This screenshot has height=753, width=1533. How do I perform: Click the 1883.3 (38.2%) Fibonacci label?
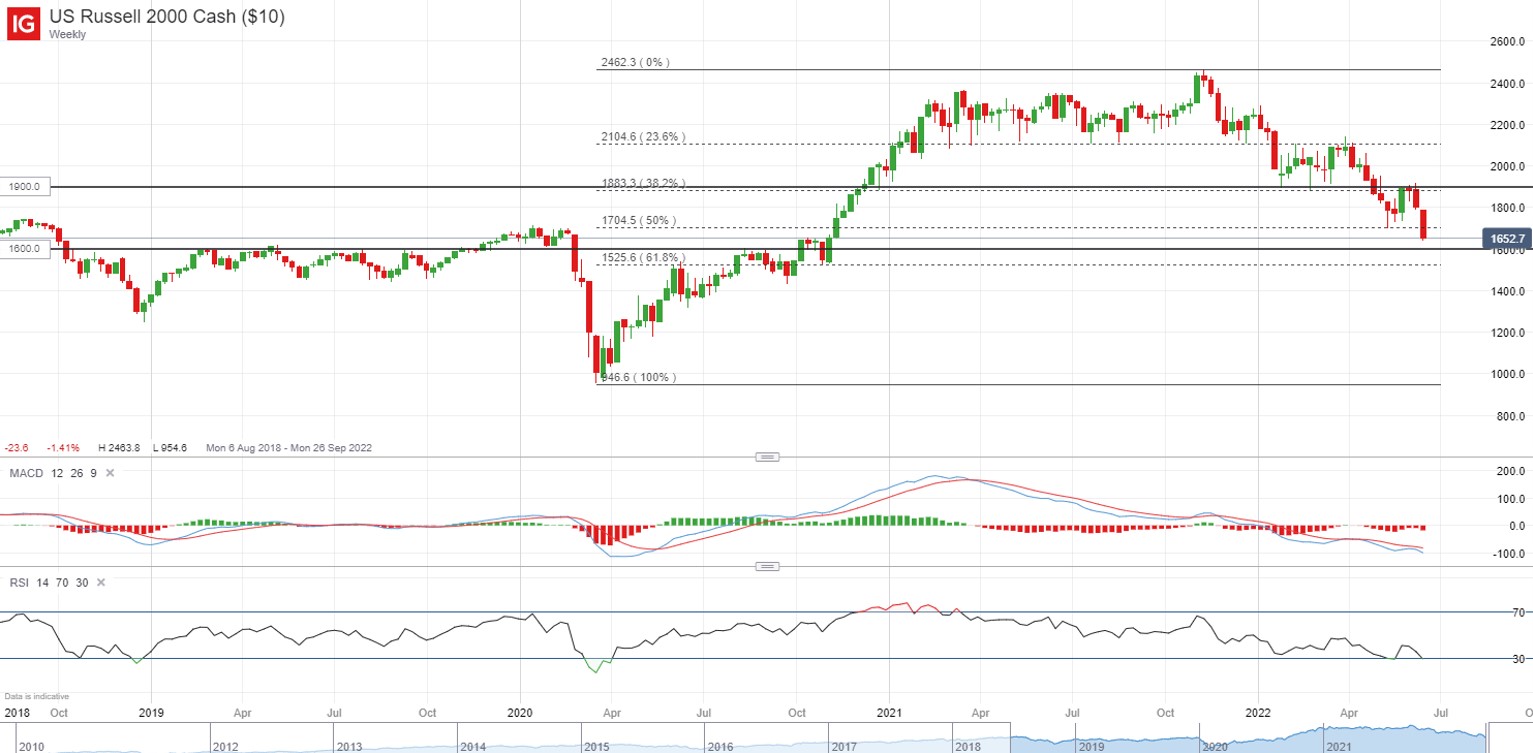point(643,183)
